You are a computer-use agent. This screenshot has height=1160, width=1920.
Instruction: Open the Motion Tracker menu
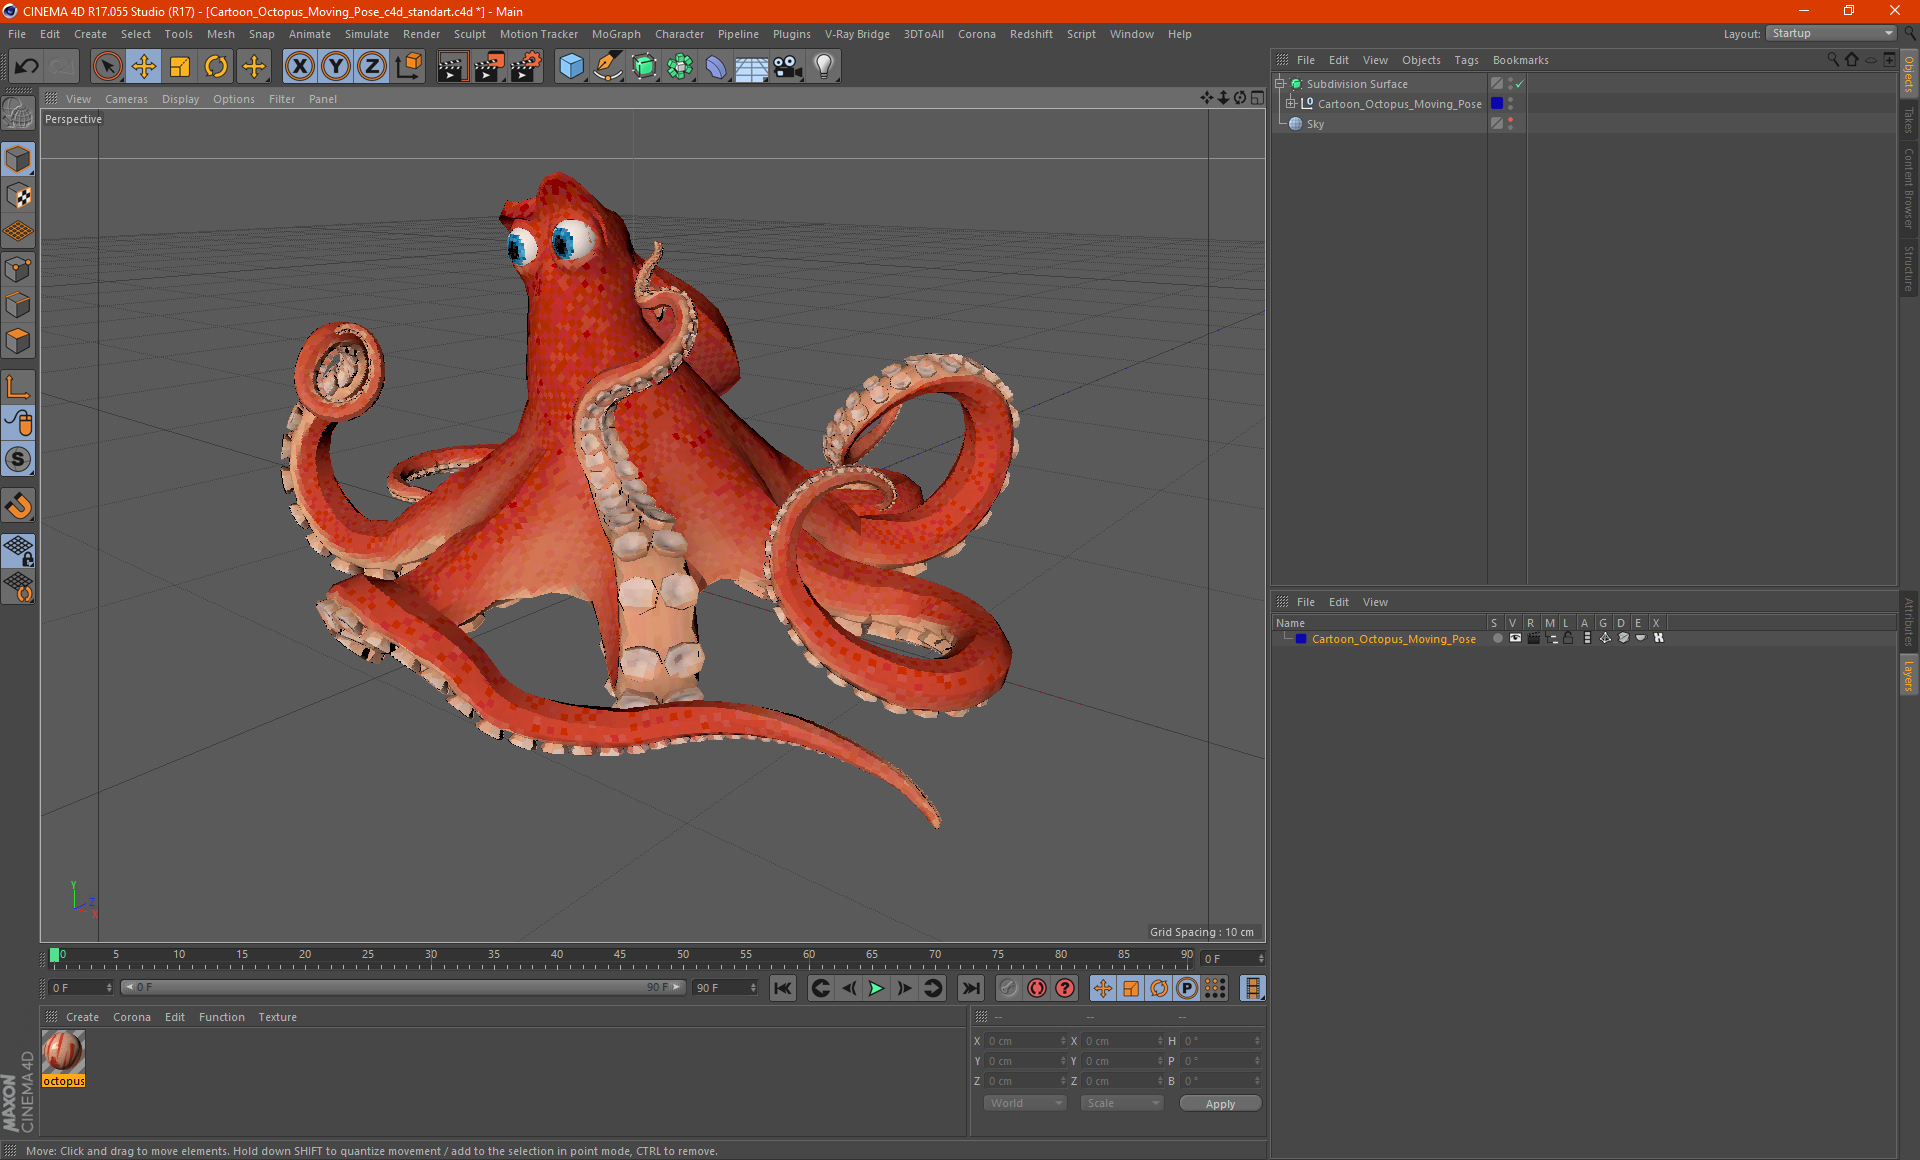538,34
